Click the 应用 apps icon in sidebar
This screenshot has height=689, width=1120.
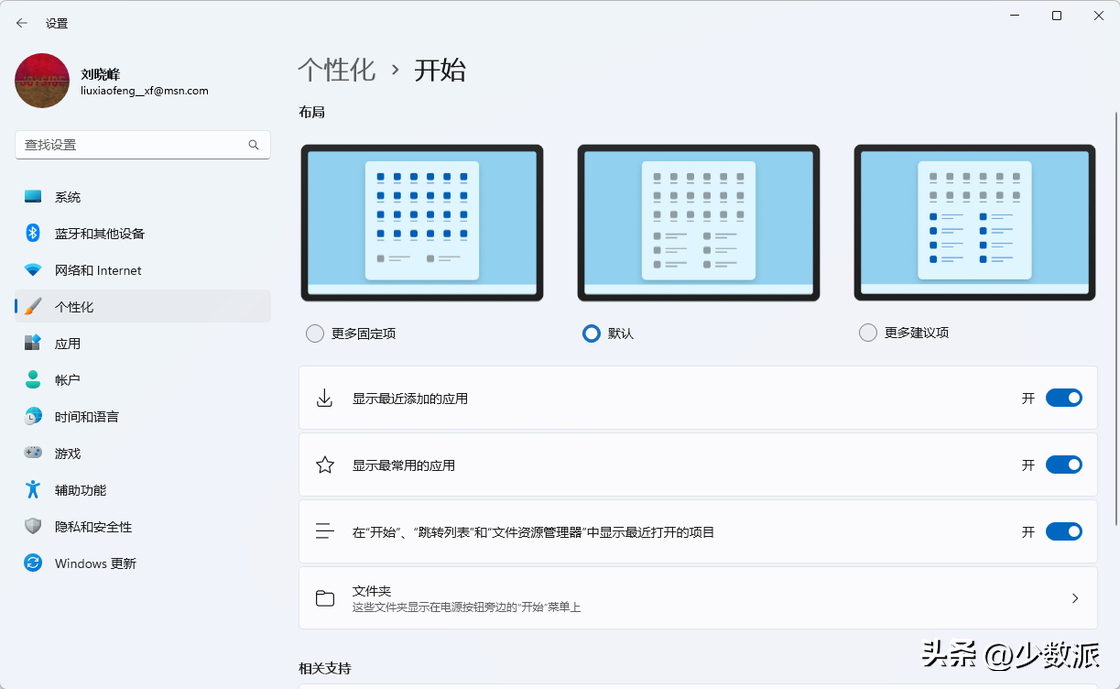[33, 343]
